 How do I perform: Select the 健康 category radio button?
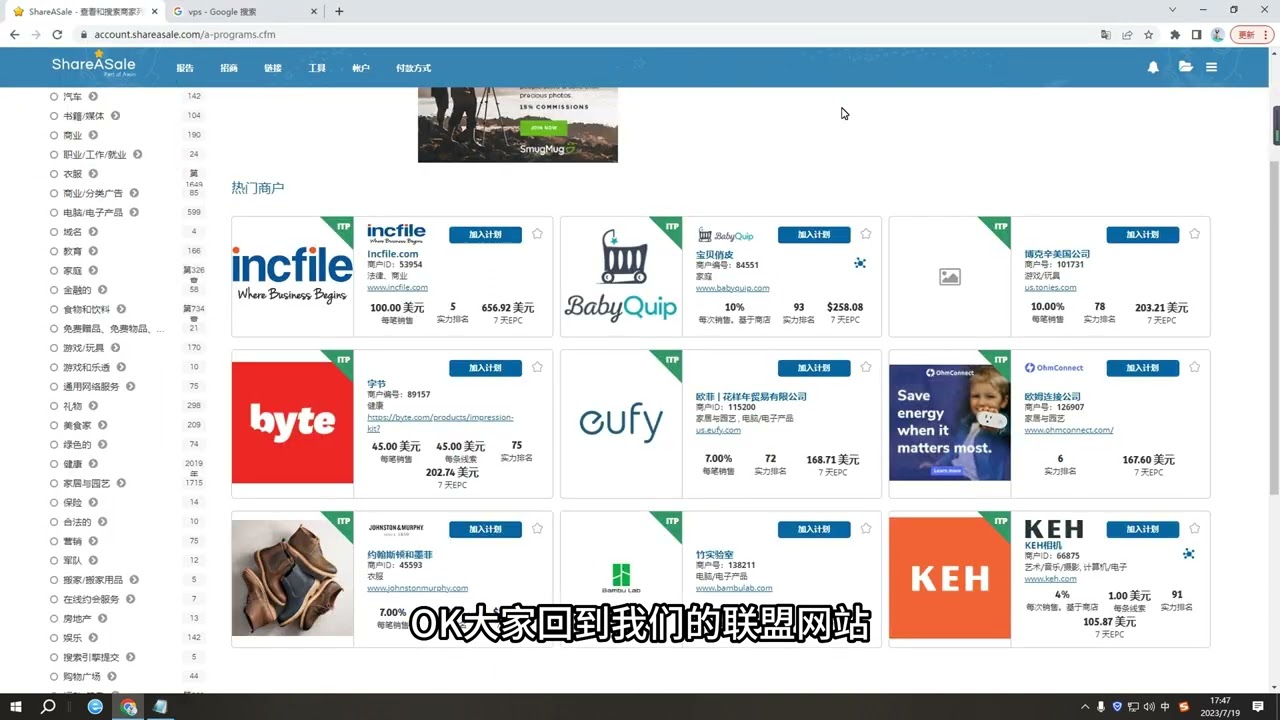point(54,464)
